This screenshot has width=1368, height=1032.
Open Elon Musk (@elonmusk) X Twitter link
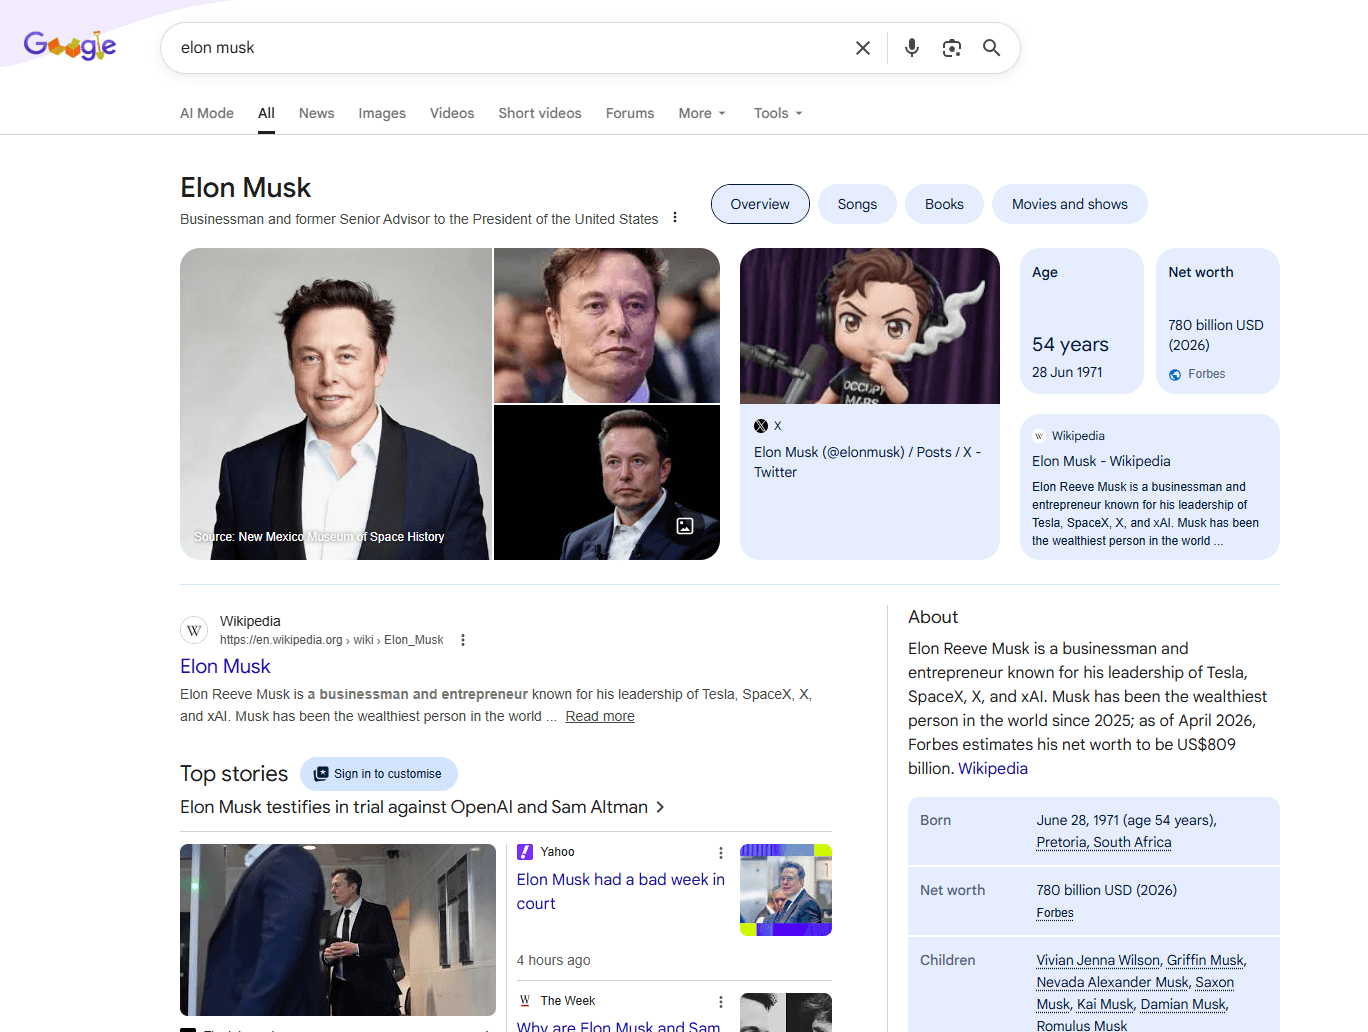point(867,462)
